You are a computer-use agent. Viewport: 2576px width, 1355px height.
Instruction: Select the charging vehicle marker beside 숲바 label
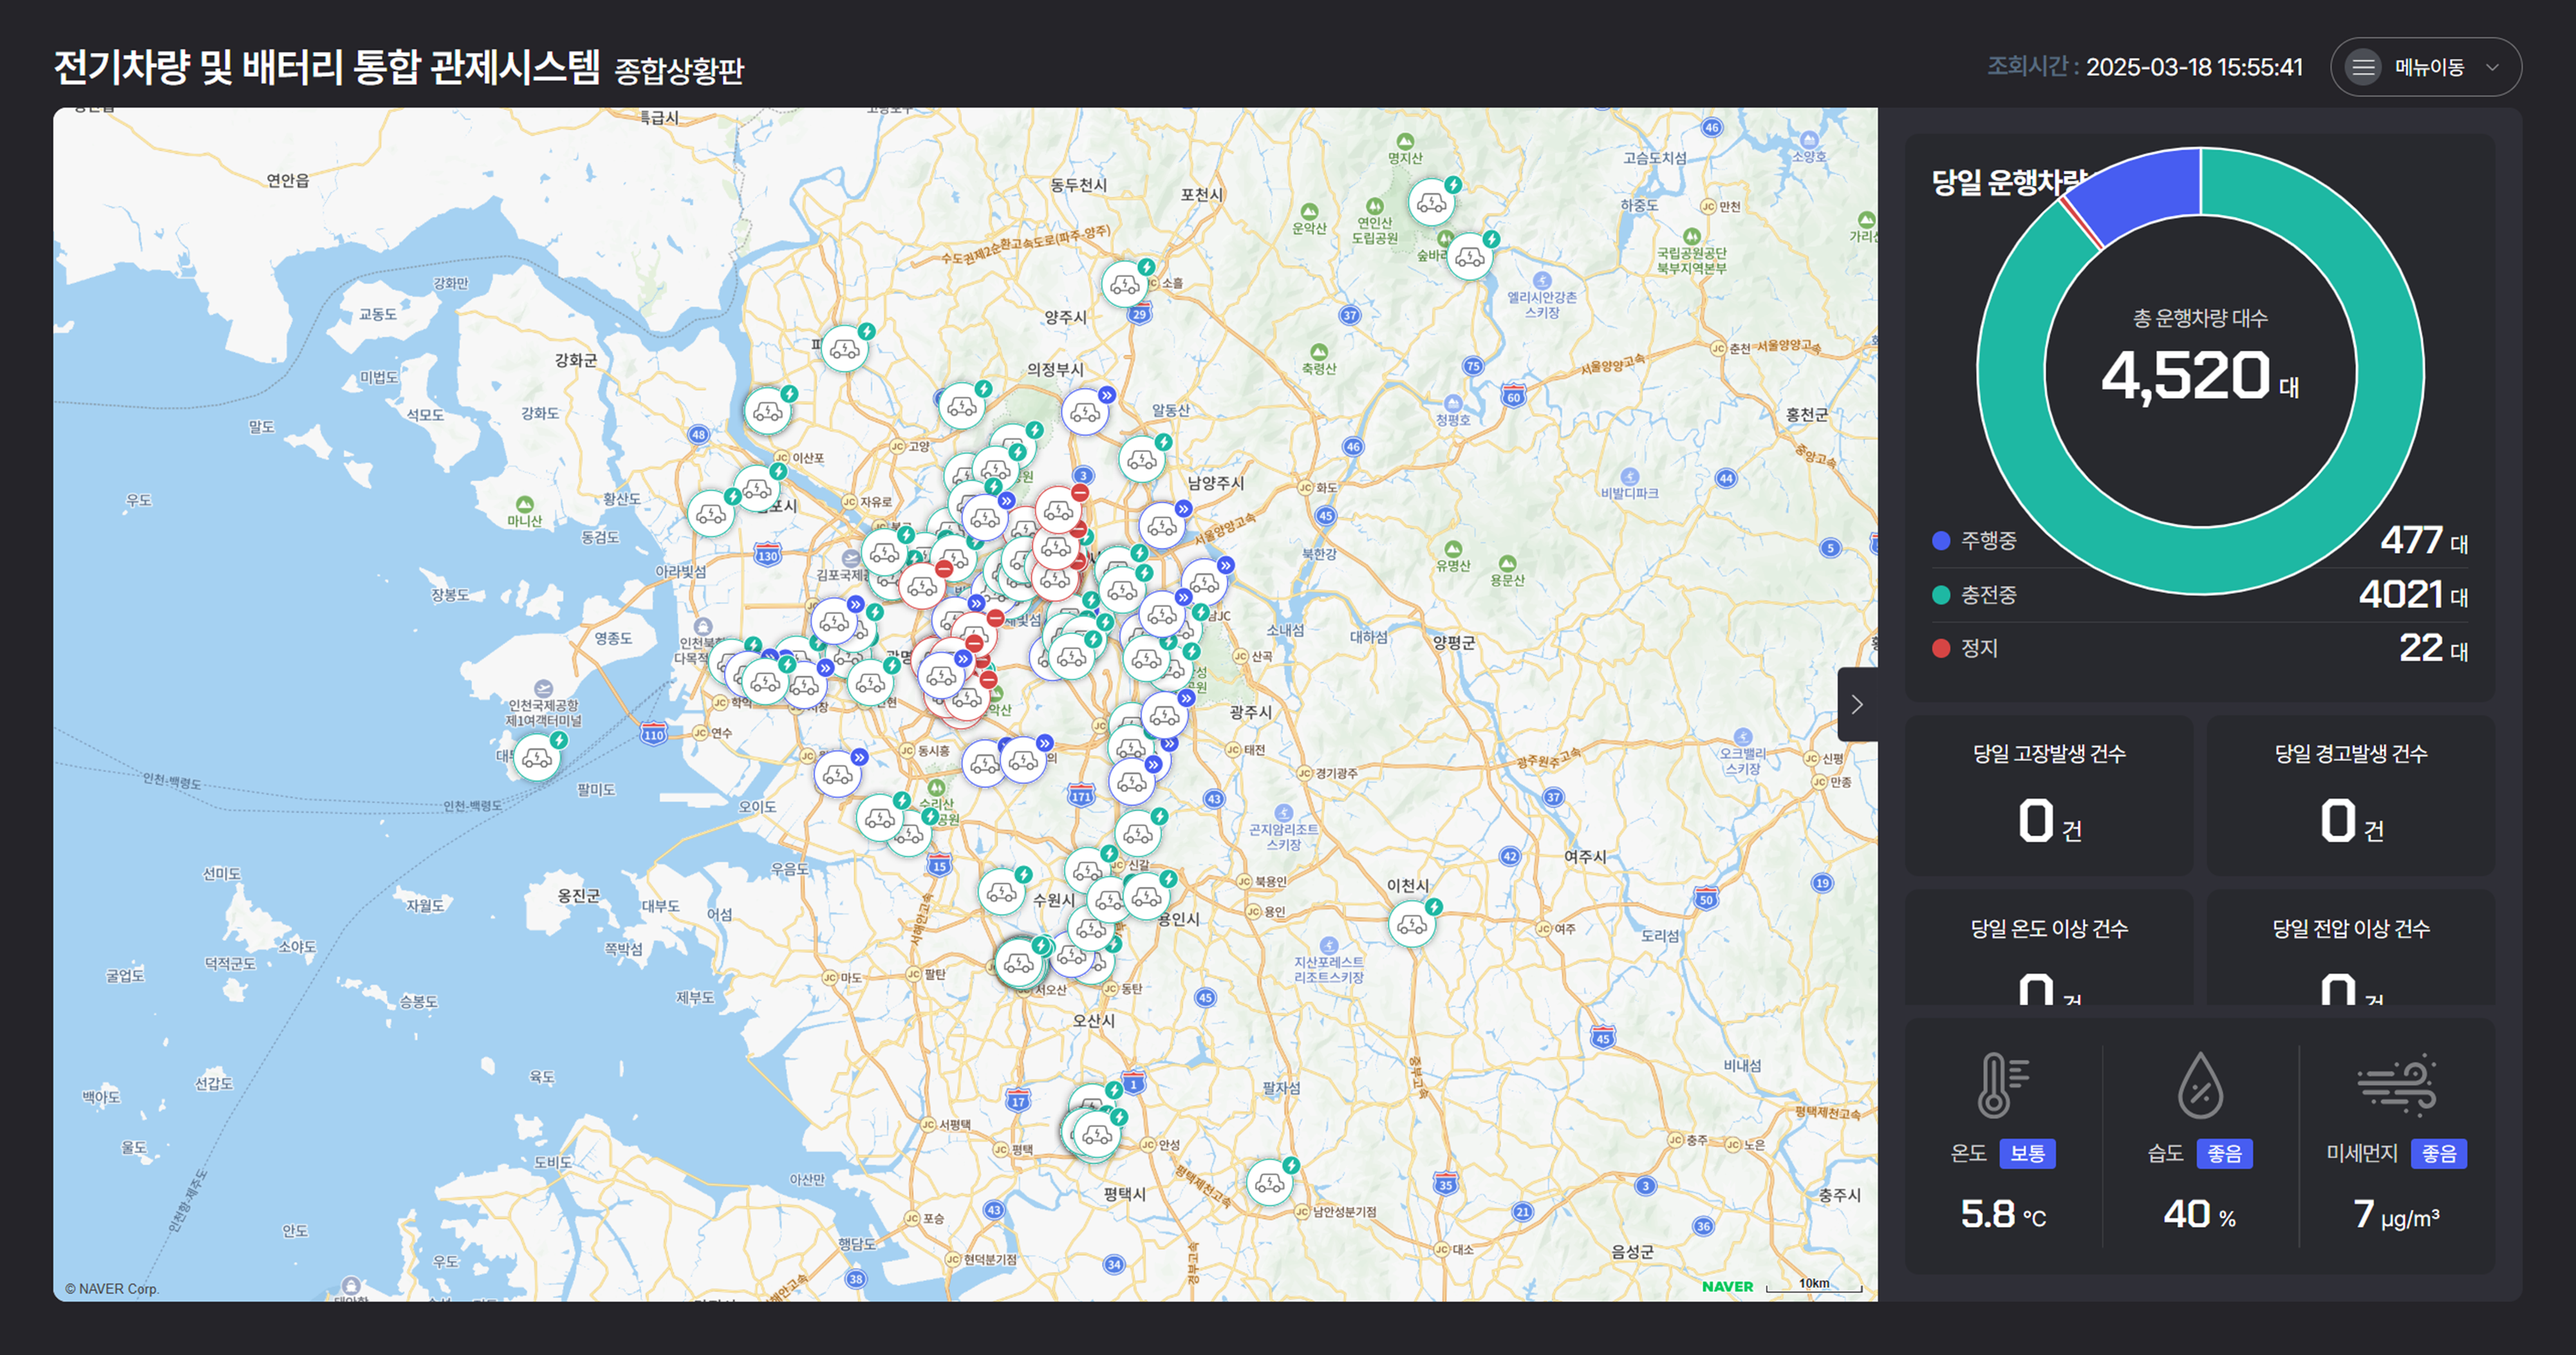click(x=1470, y=257)
